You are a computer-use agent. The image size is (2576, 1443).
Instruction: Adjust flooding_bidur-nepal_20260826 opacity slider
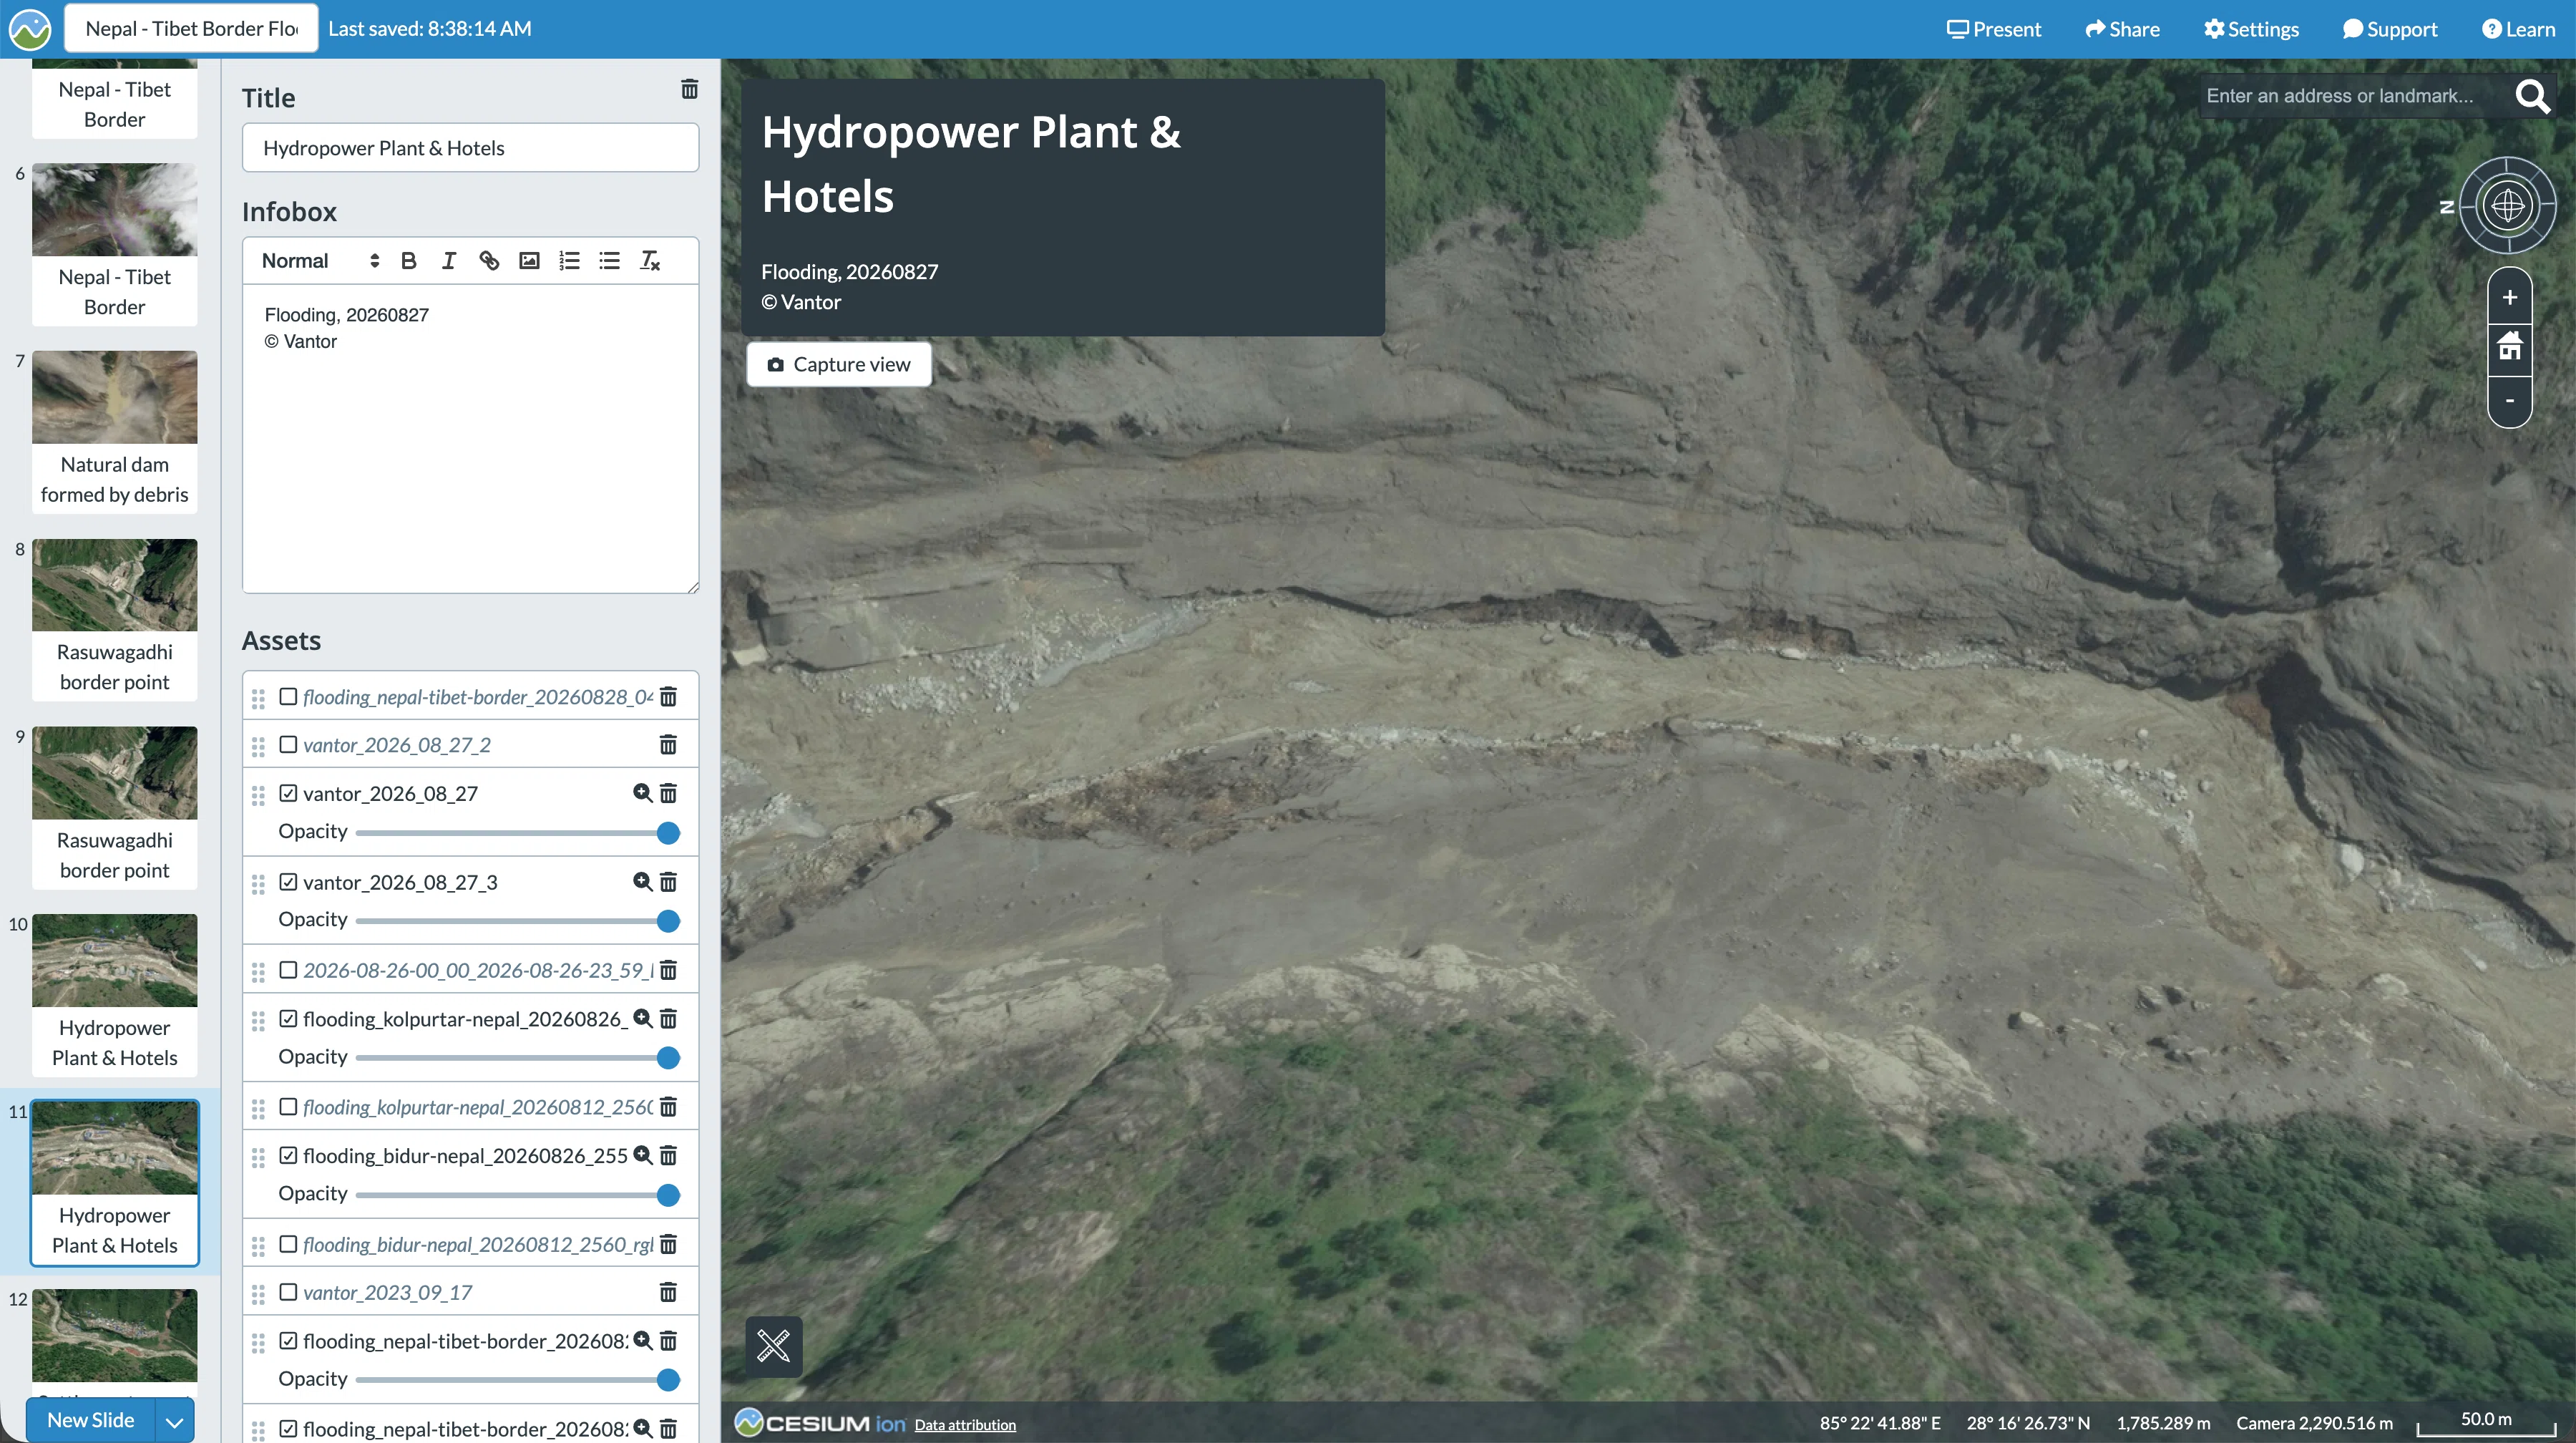[x=518, y=1195]
